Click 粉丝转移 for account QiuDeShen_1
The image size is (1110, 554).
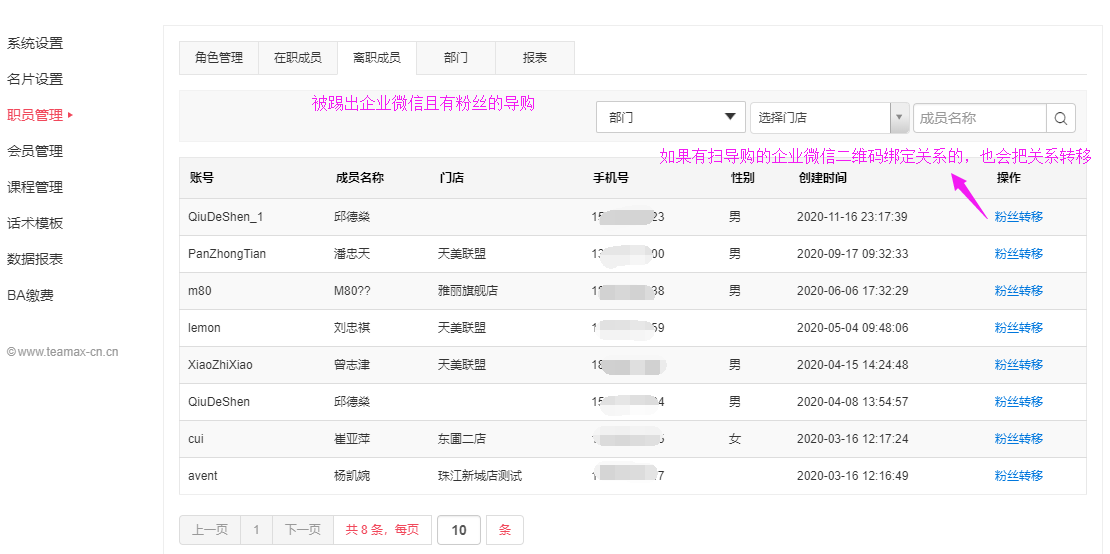1018,217
